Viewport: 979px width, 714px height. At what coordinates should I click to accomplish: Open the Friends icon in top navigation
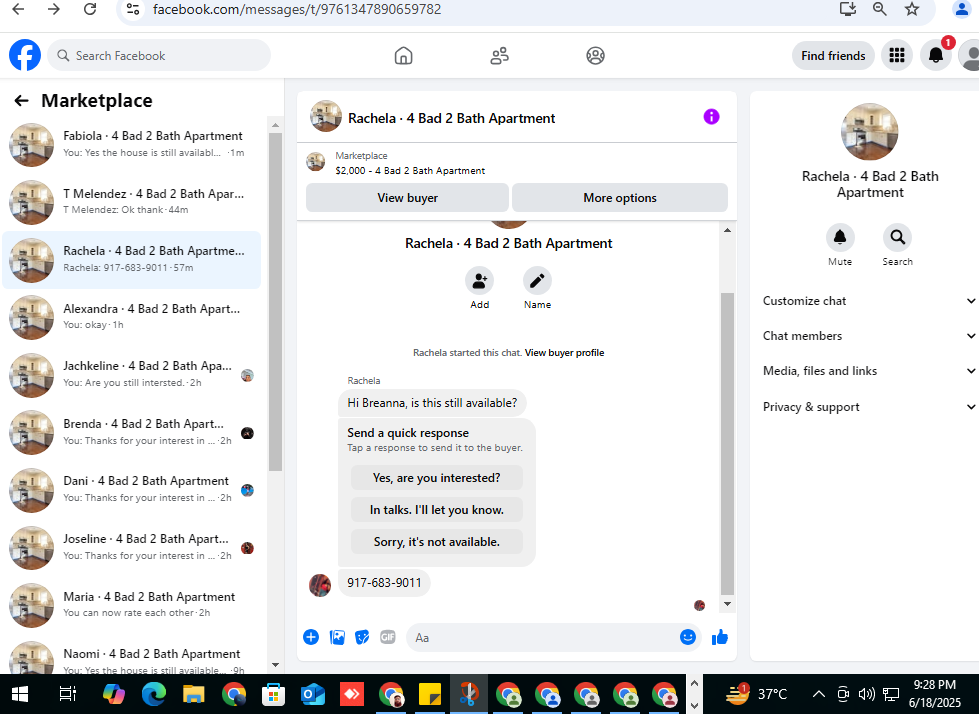coord(499,56)
